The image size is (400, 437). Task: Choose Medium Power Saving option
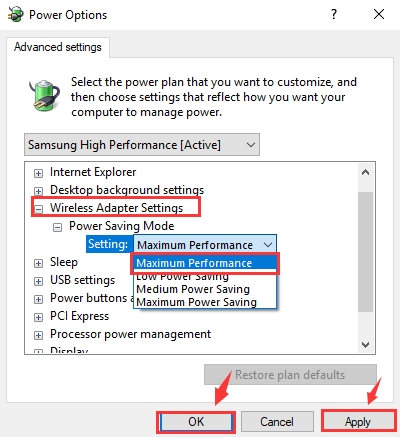[193, 289]
